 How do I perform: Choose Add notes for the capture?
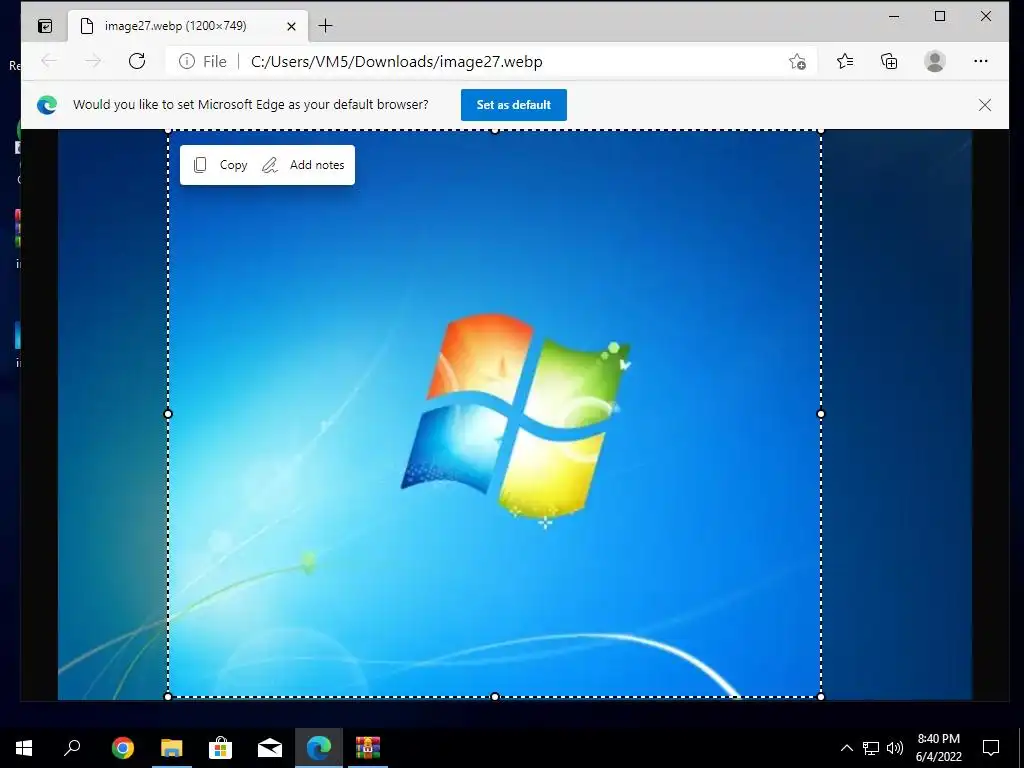coord(303,165)
